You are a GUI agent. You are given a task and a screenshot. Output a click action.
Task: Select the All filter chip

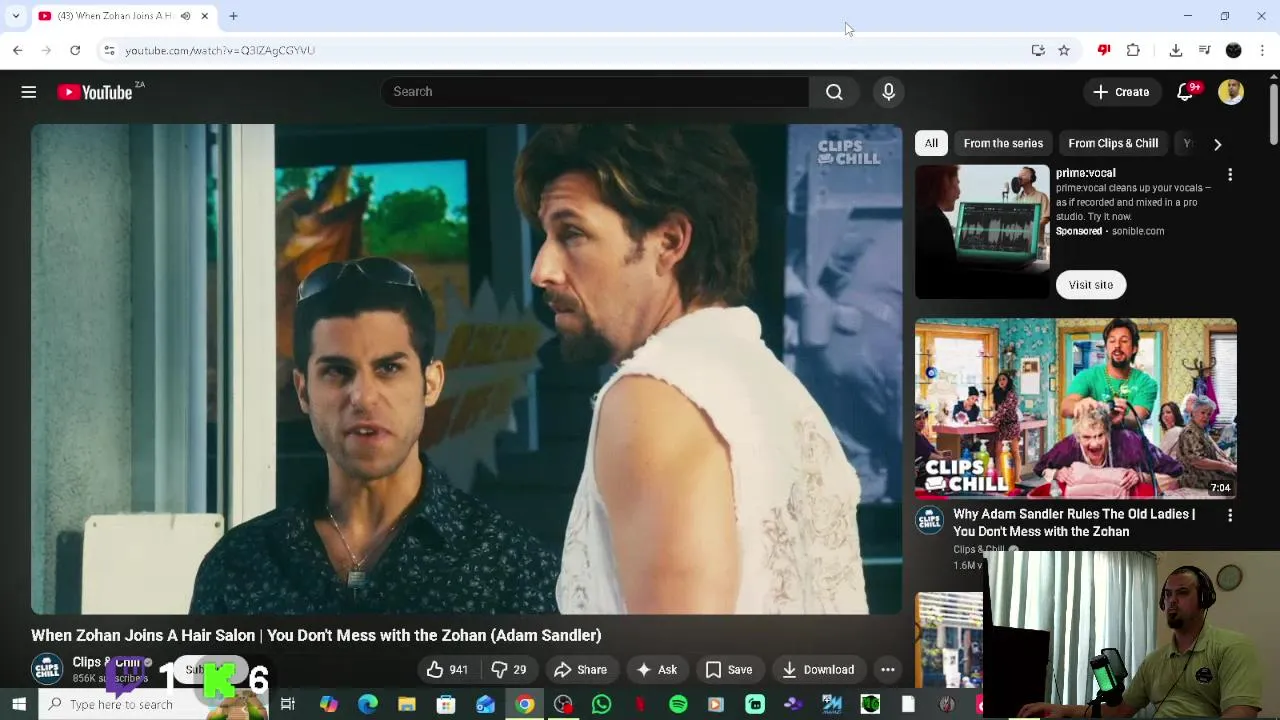tap(931, 143)
